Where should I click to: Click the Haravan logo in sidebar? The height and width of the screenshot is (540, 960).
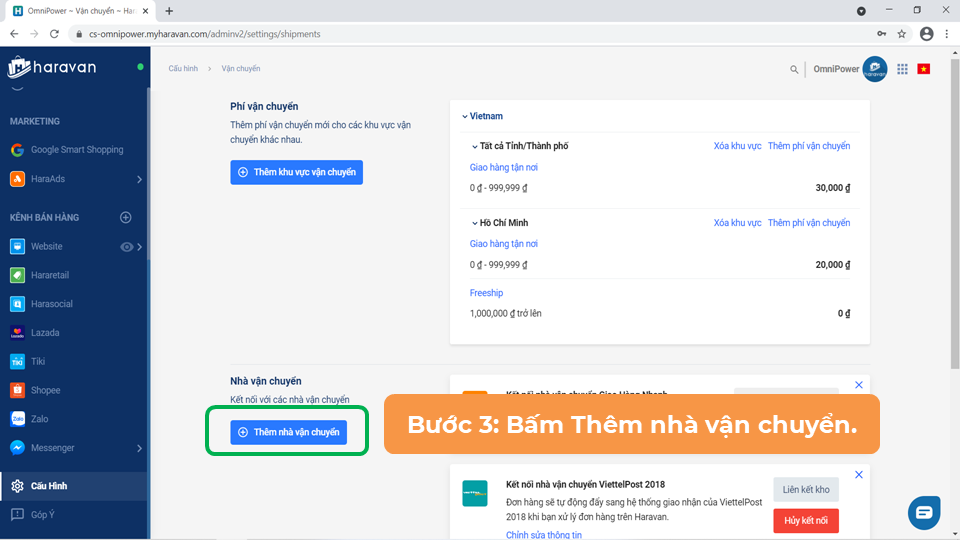(x=52, y=67)
